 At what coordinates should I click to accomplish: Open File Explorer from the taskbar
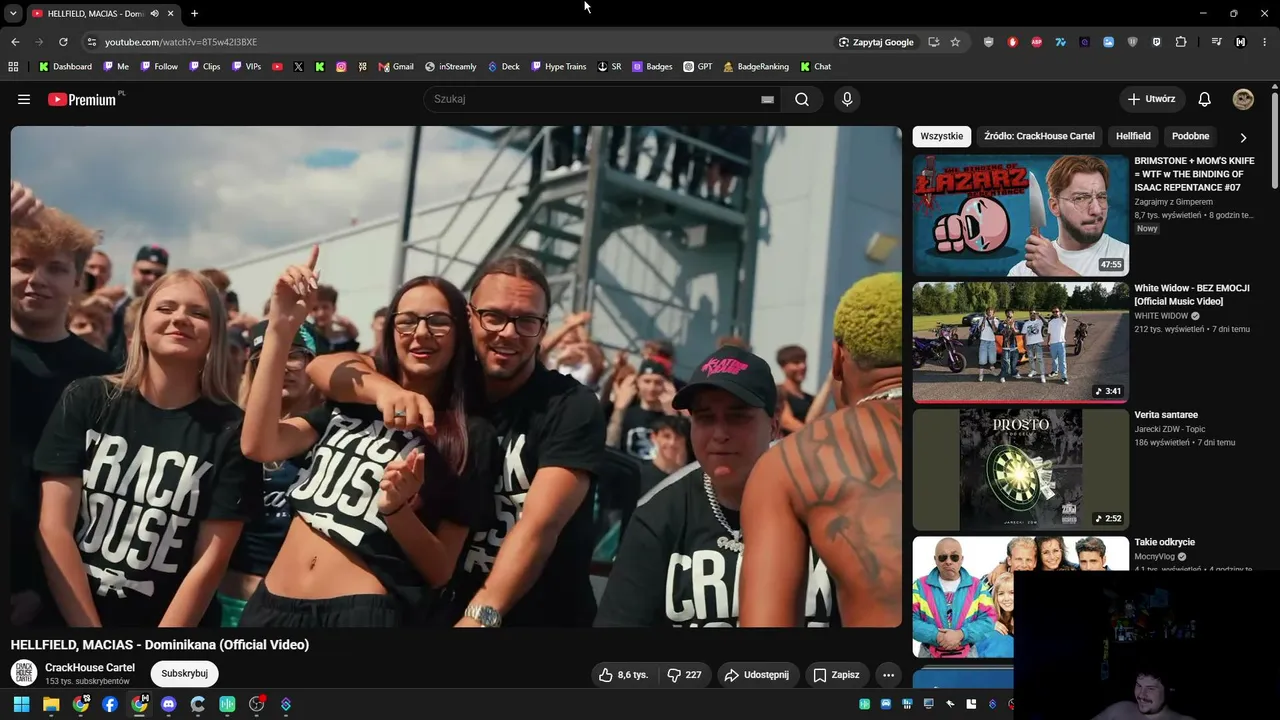[x=51, y=704]
